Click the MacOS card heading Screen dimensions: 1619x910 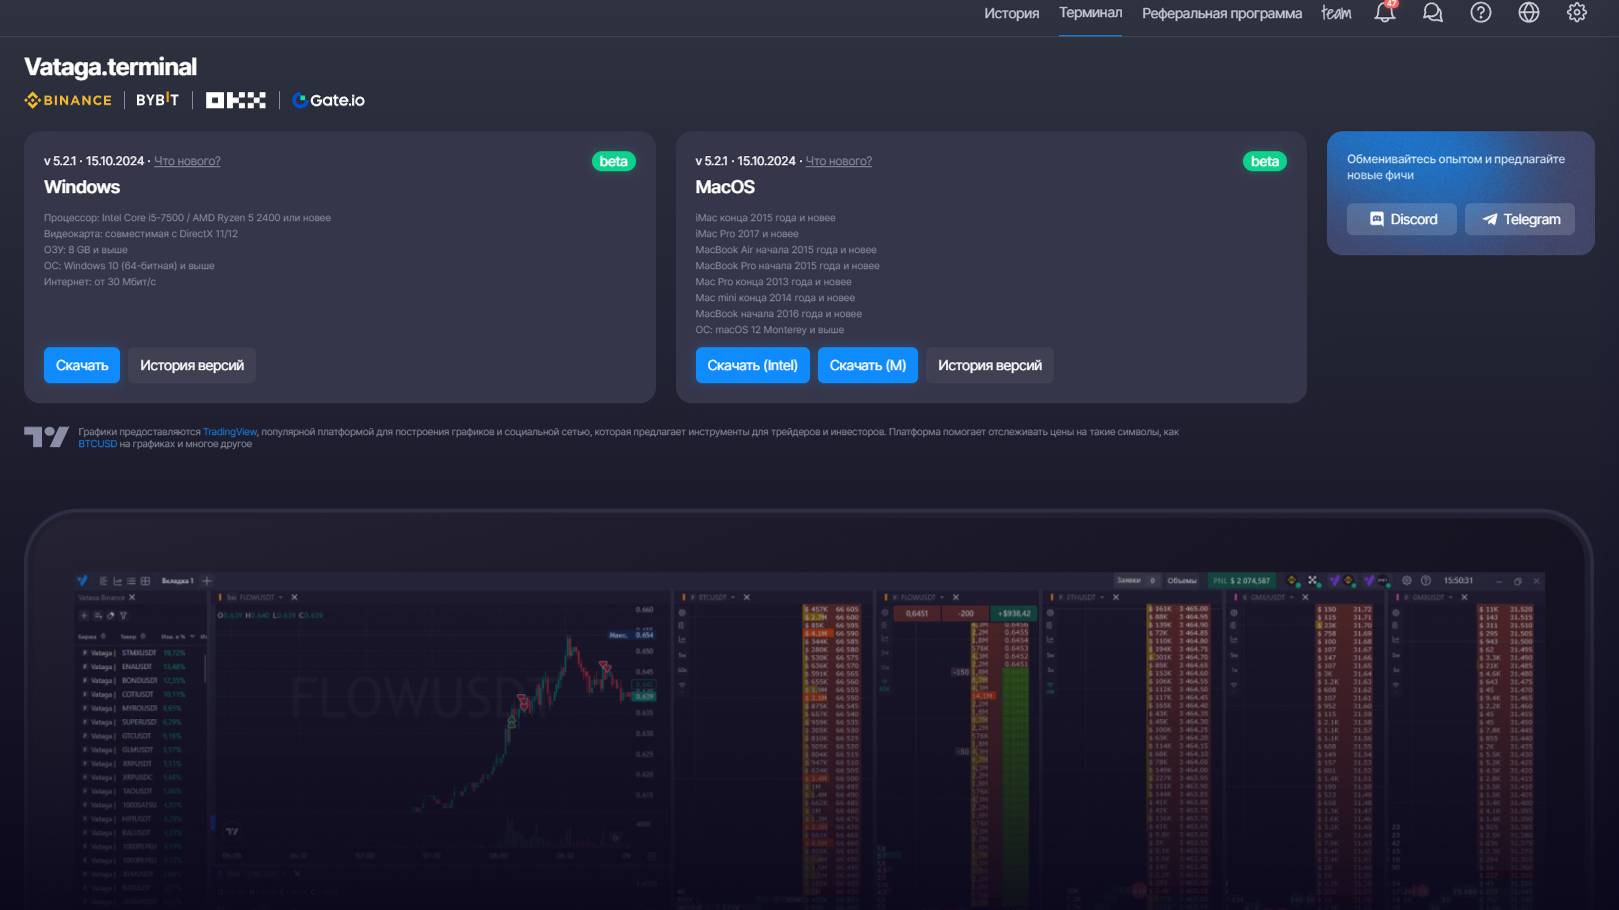click(725, 187)
